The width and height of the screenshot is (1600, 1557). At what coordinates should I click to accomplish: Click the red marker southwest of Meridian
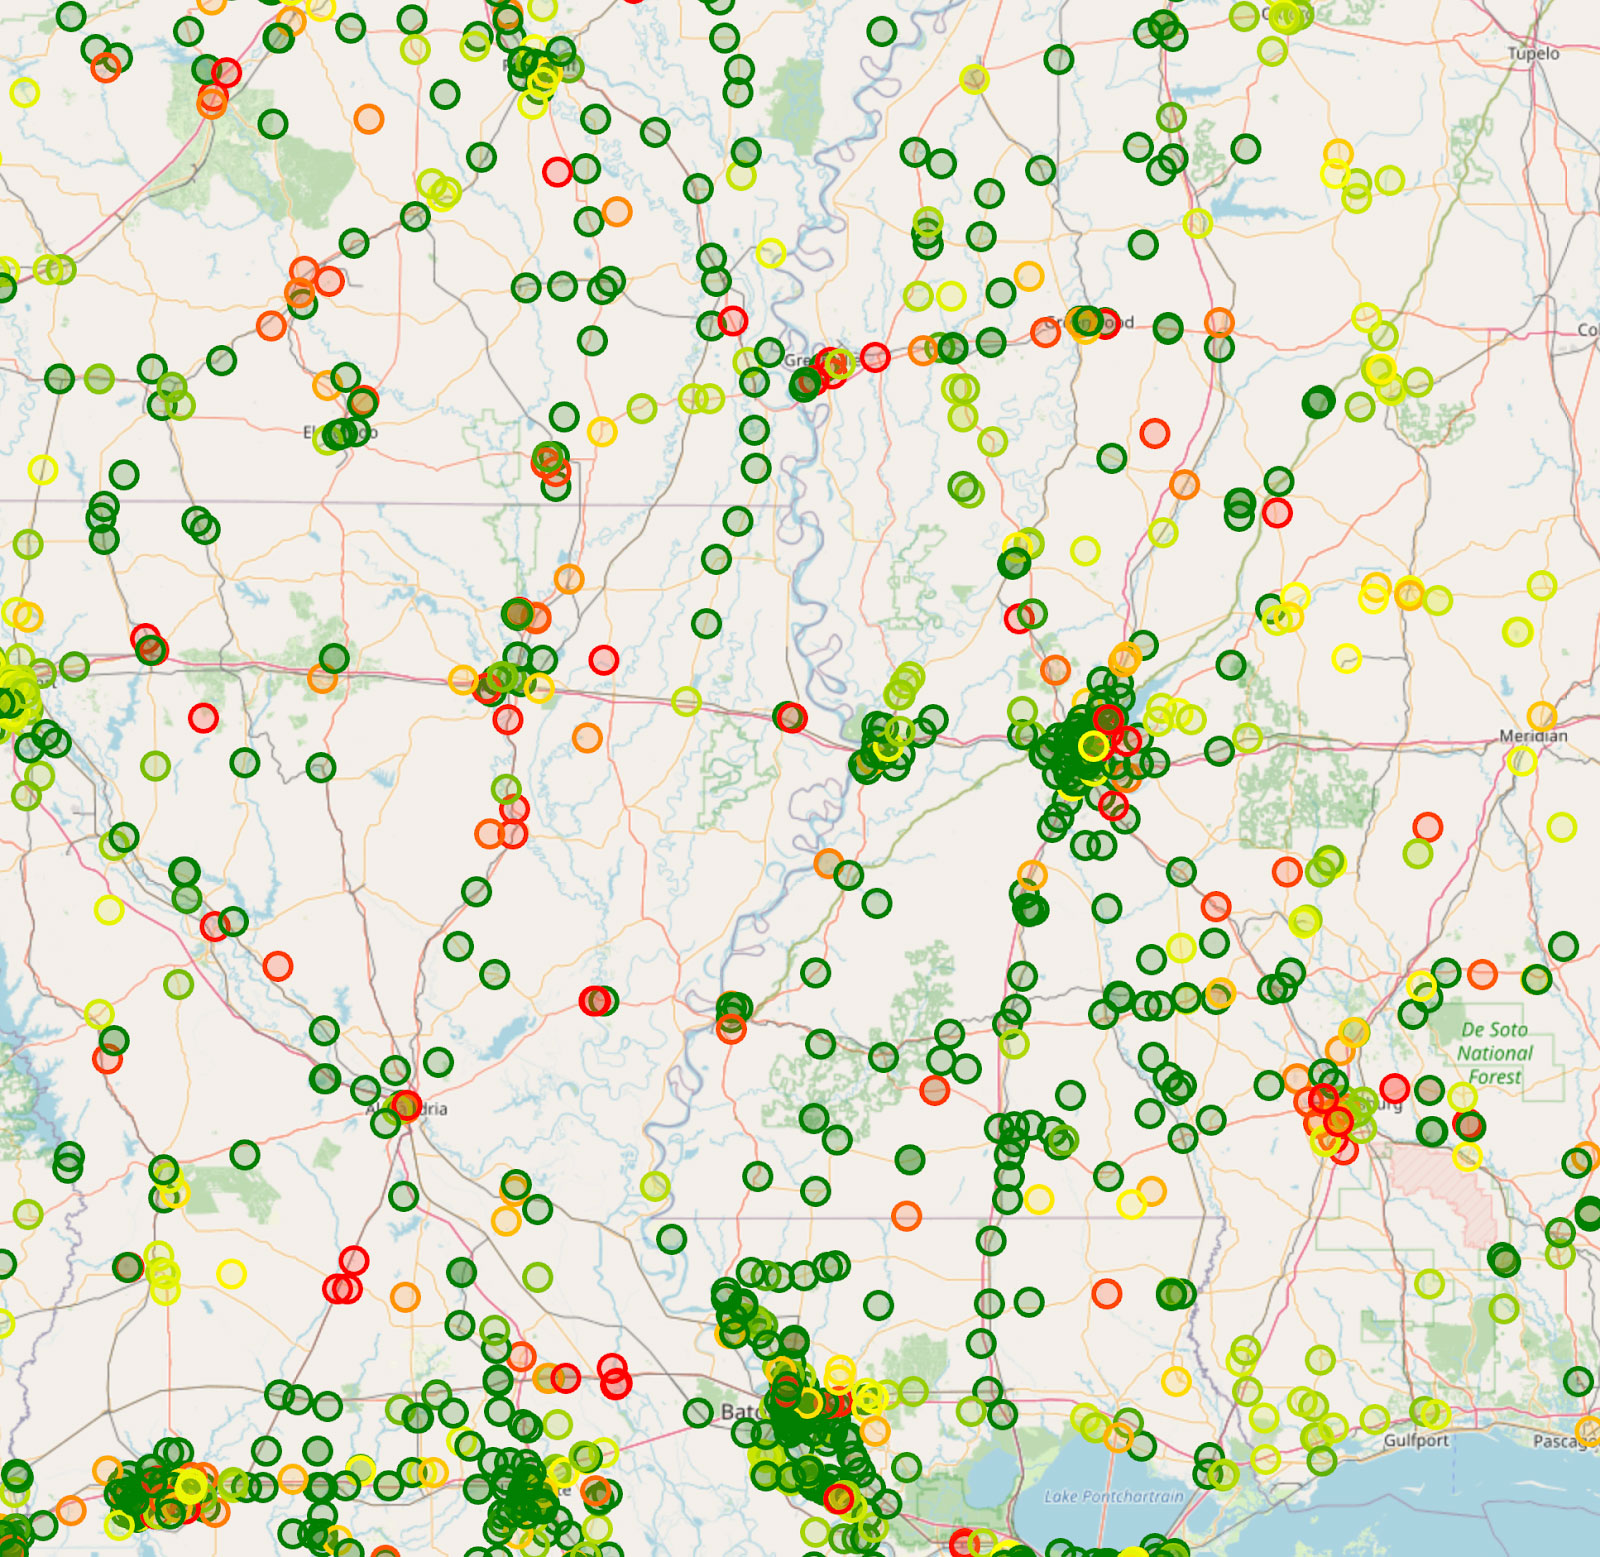(1427, 827)
